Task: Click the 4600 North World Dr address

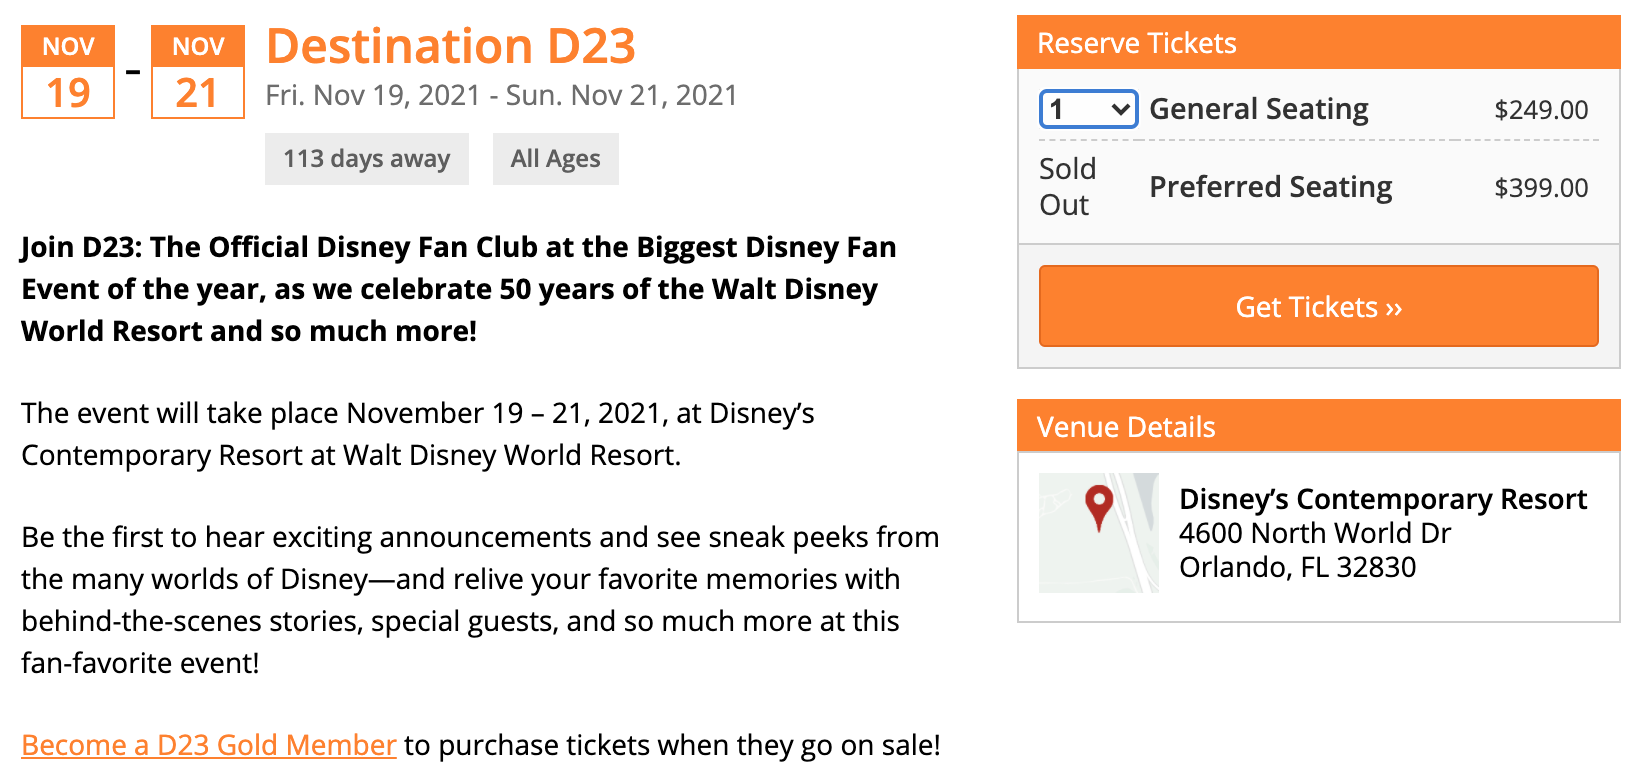Action: 1315,533
